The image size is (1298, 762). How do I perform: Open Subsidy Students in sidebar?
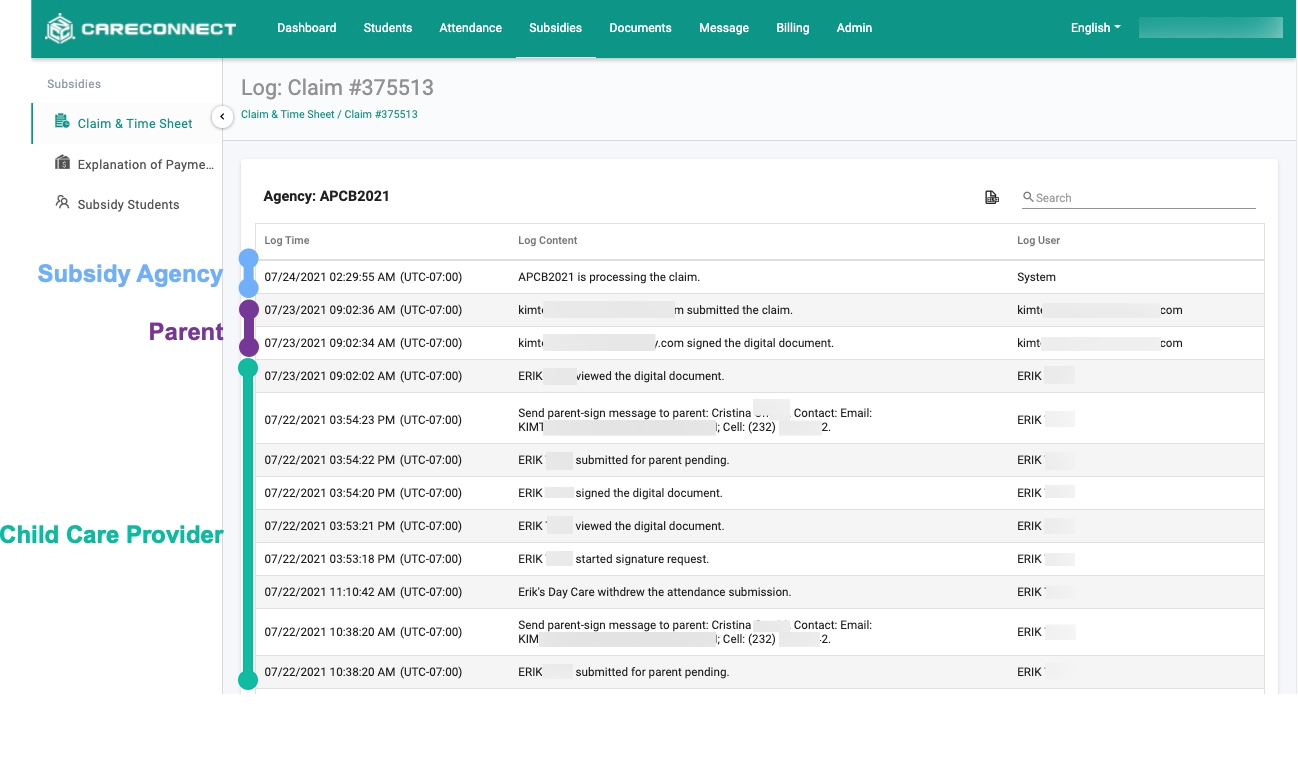tap(128, 204)
